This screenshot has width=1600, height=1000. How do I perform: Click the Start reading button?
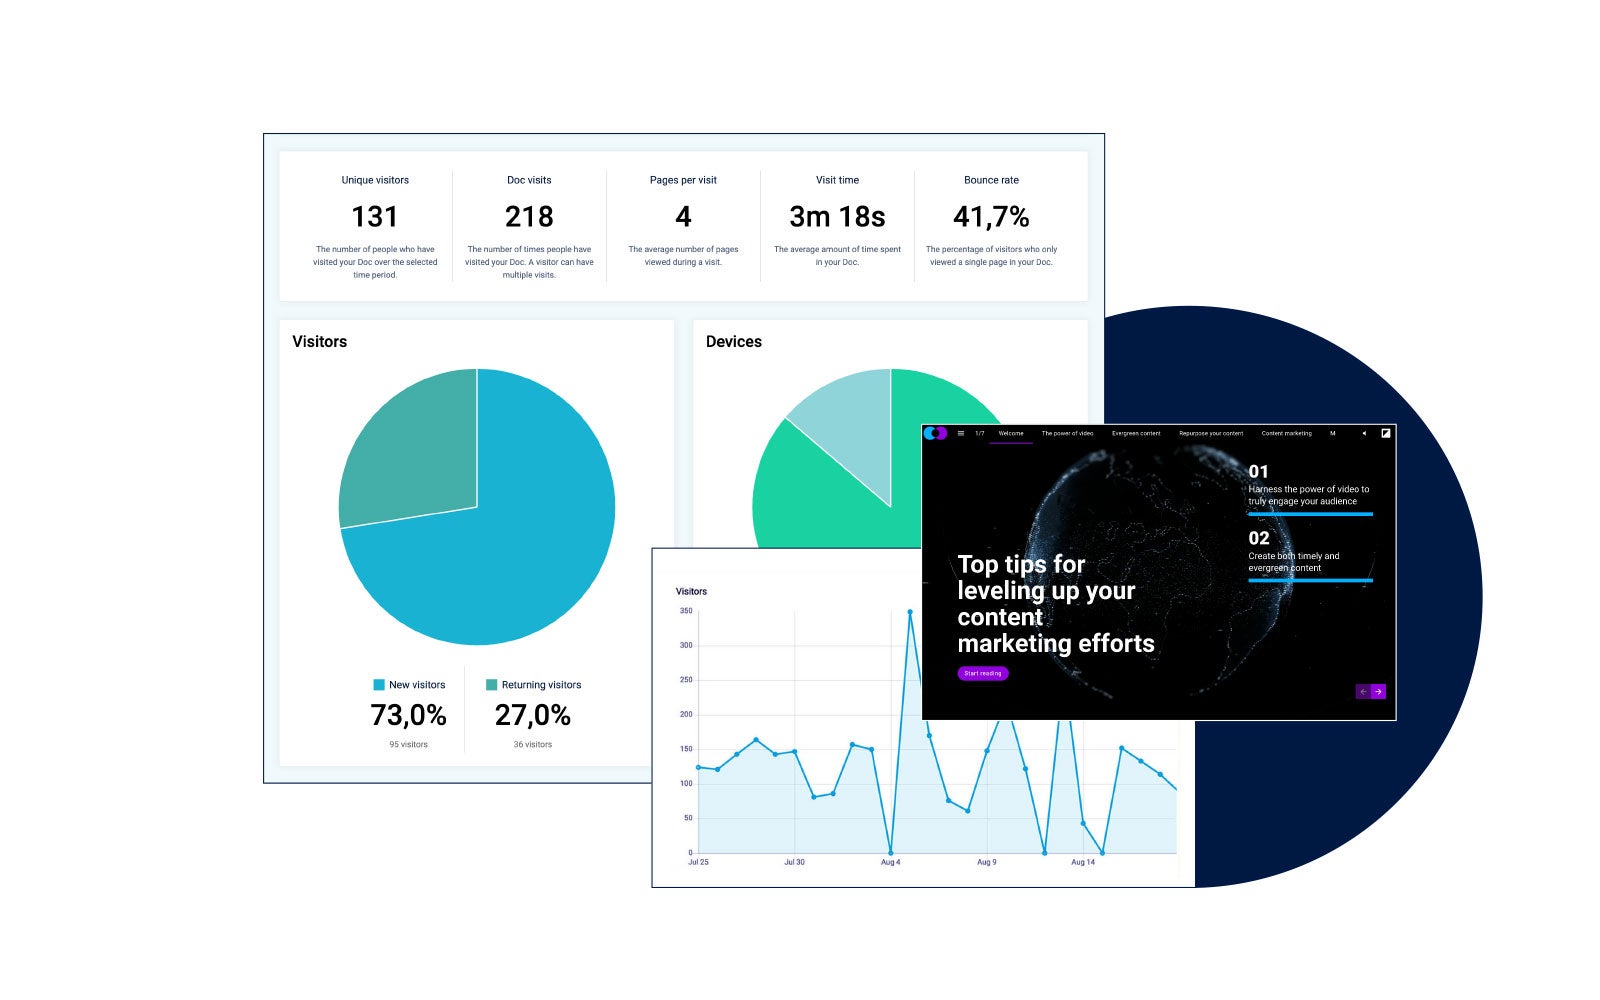coord(983,673)
